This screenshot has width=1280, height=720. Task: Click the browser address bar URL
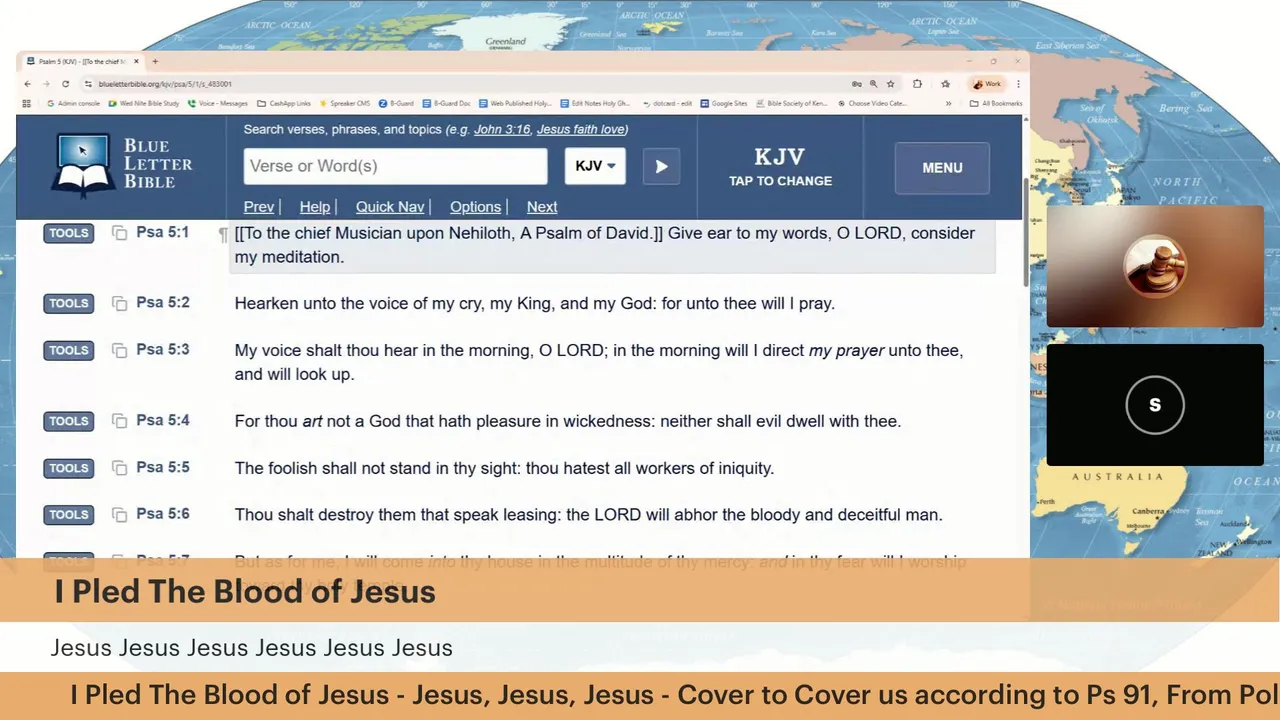pos(165,84)
